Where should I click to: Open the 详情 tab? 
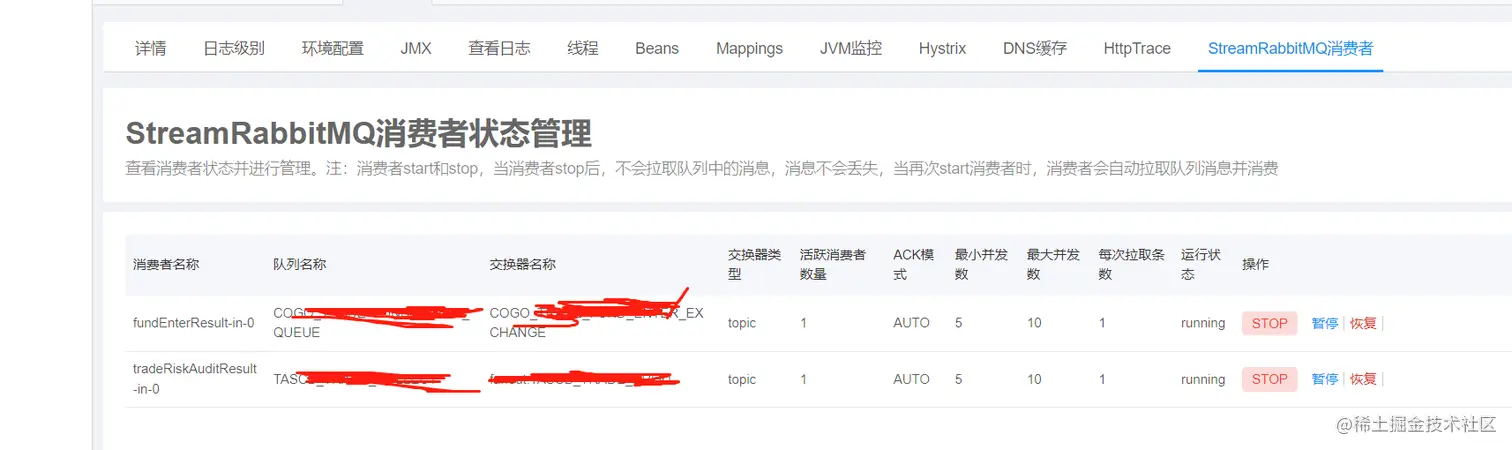[x=151, y=48]
